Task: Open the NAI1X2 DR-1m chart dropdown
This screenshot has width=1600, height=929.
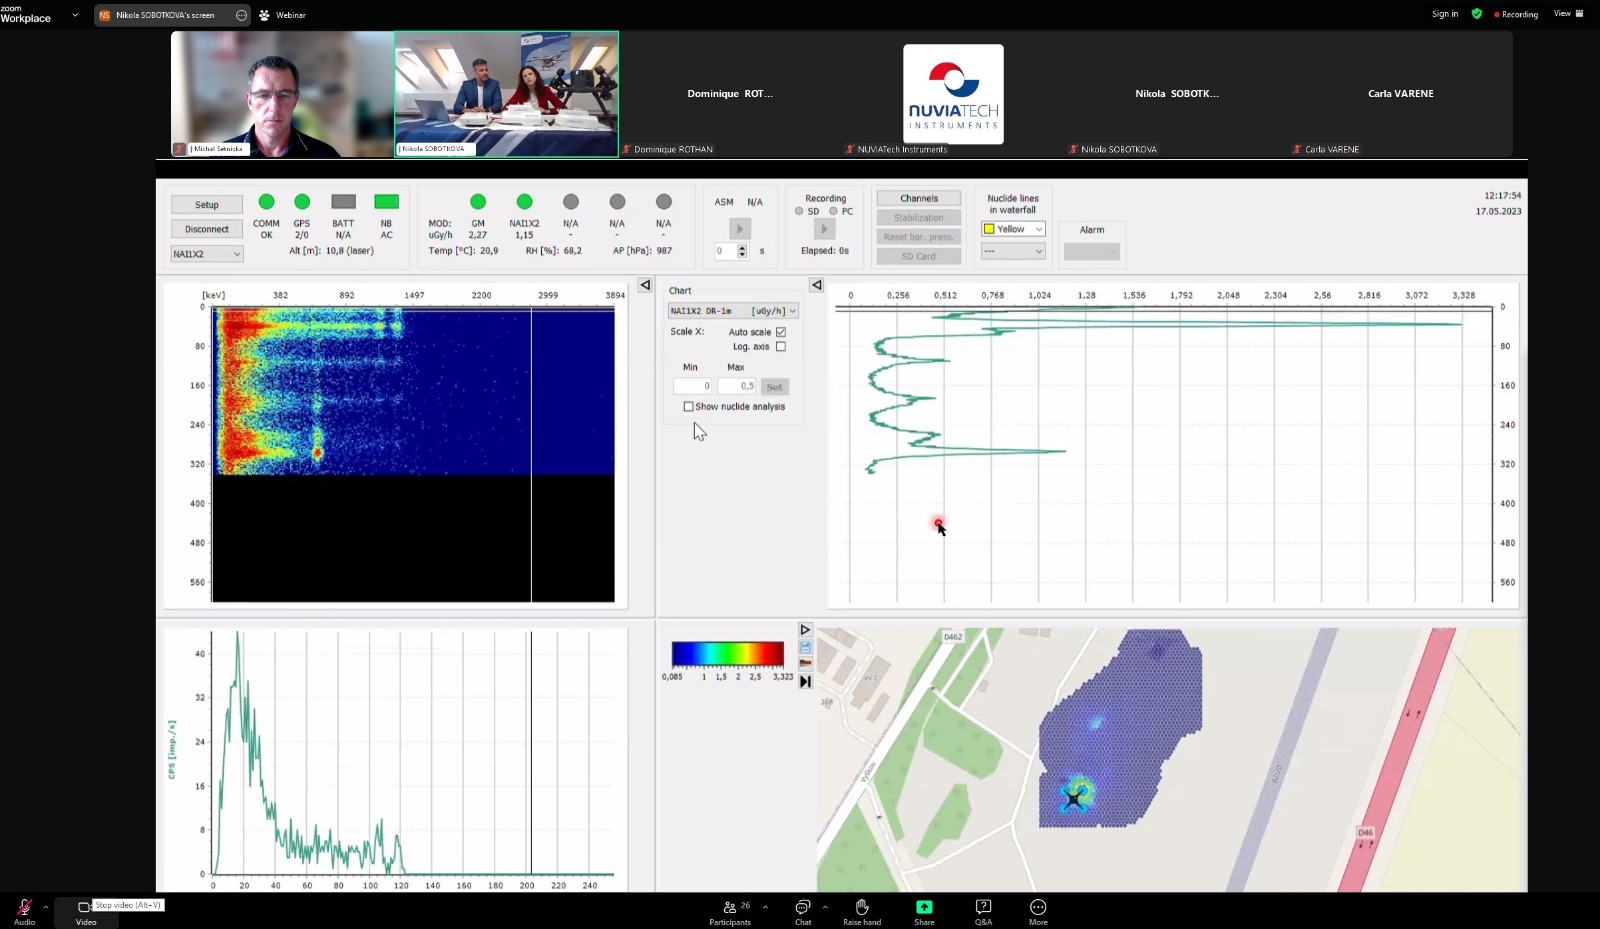Action: coord(733,311)
